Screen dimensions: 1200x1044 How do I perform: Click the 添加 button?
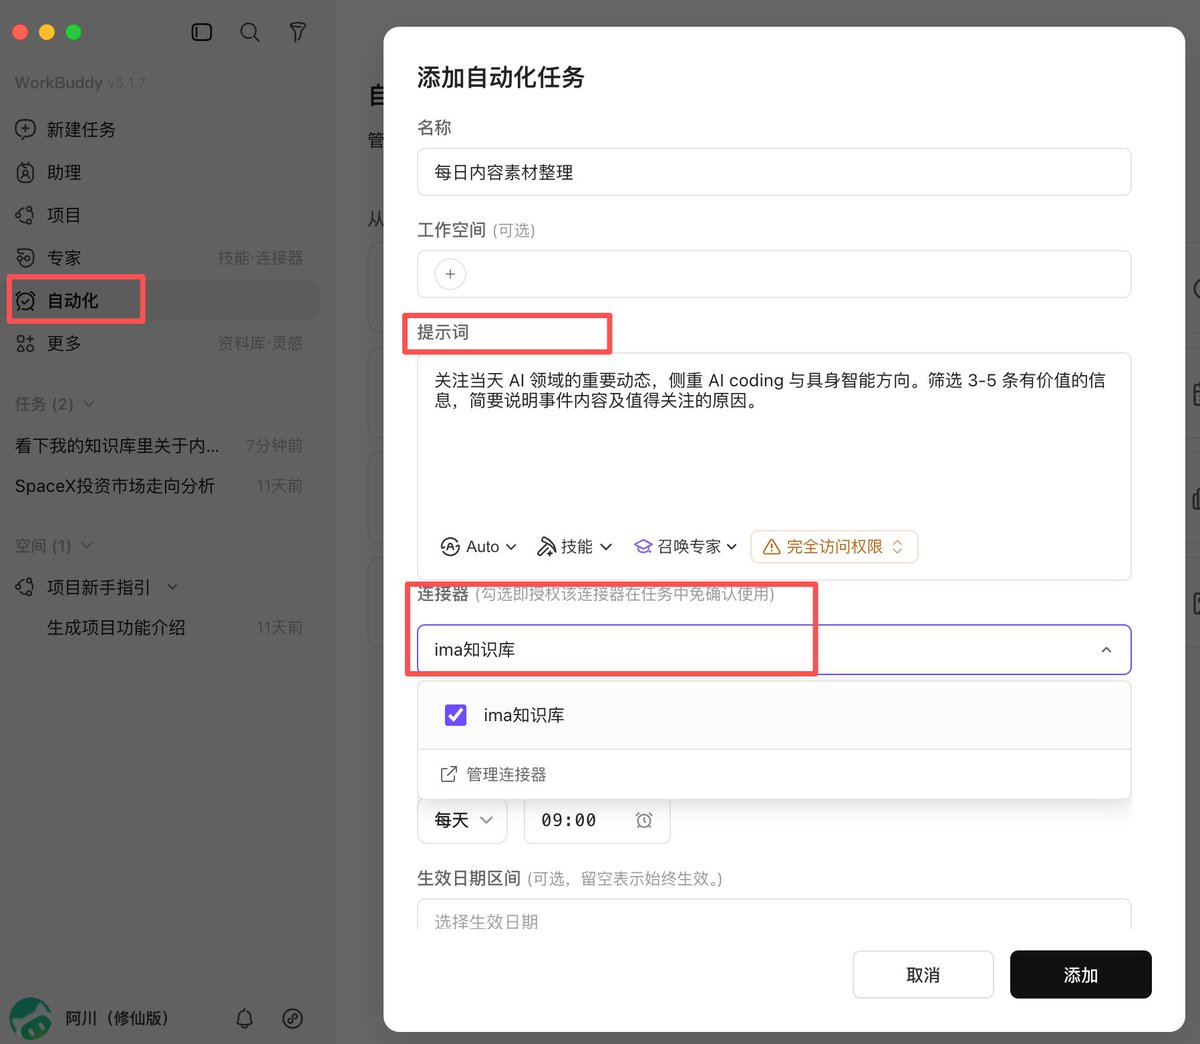[1081, 975]
